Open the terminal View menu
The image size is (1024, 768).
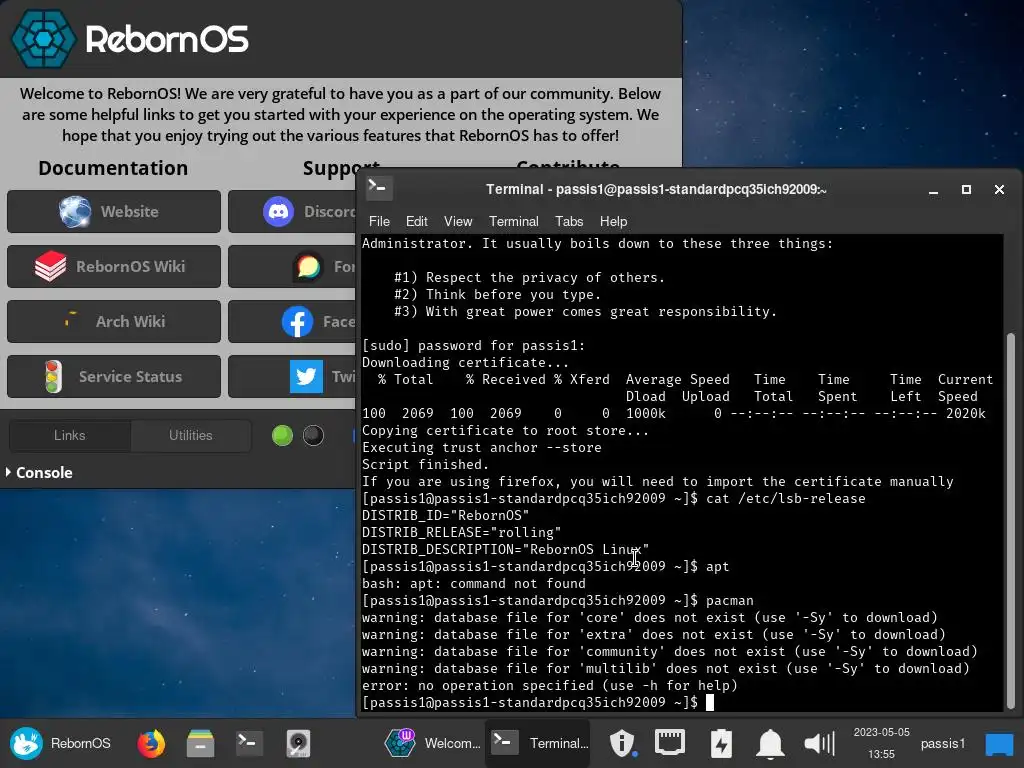pyautogui.click(x=458, y=221)
